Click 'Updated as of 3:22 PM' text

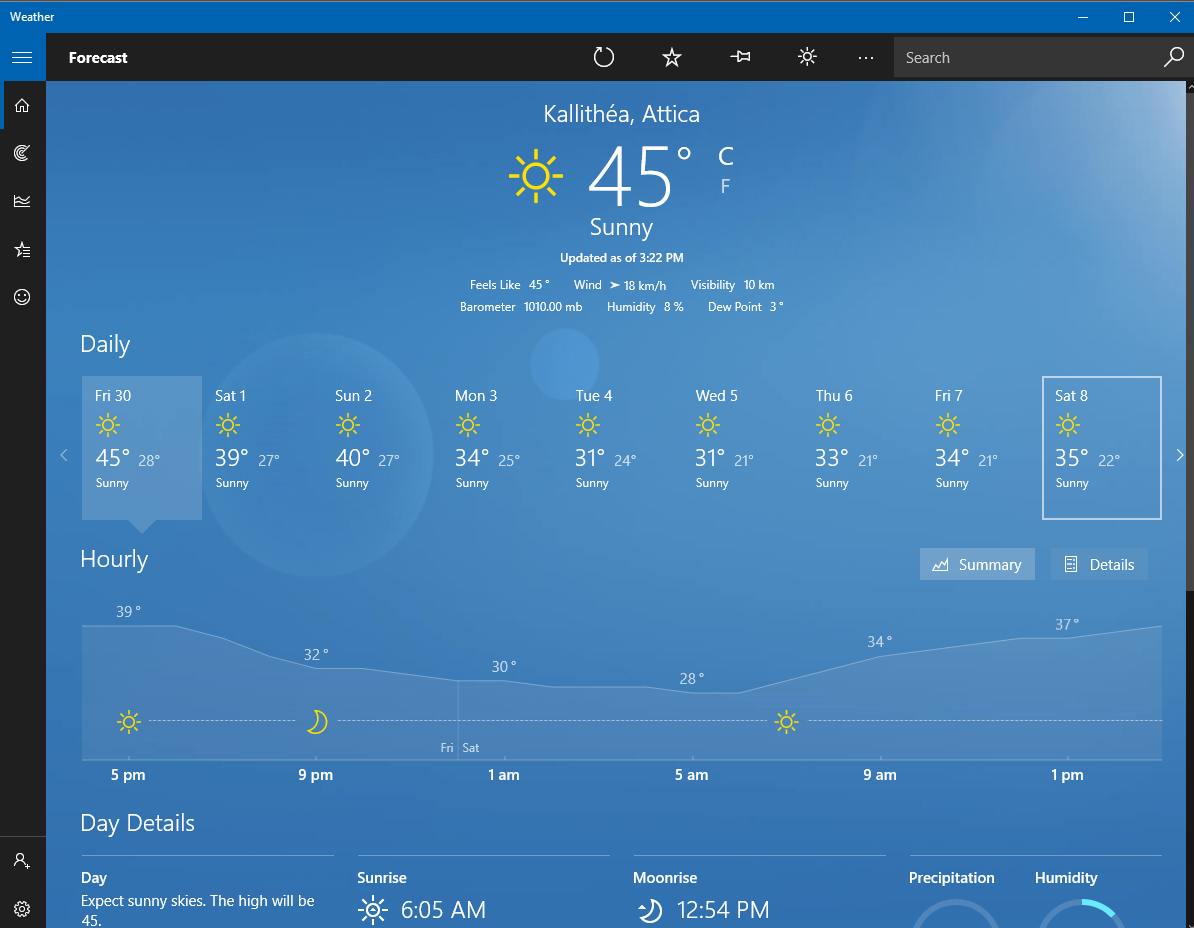621,258
